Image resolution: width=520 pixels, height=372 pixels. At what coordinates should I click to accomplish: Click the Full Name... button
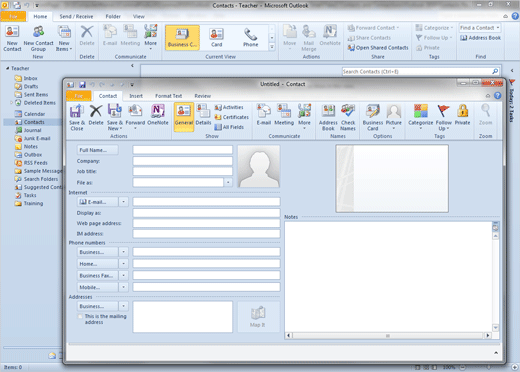pos(98,150)
